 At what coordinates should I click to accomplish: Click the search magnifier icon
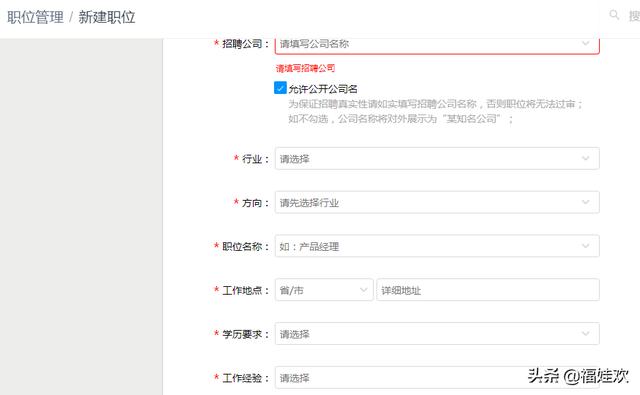(x=614, y=15)
